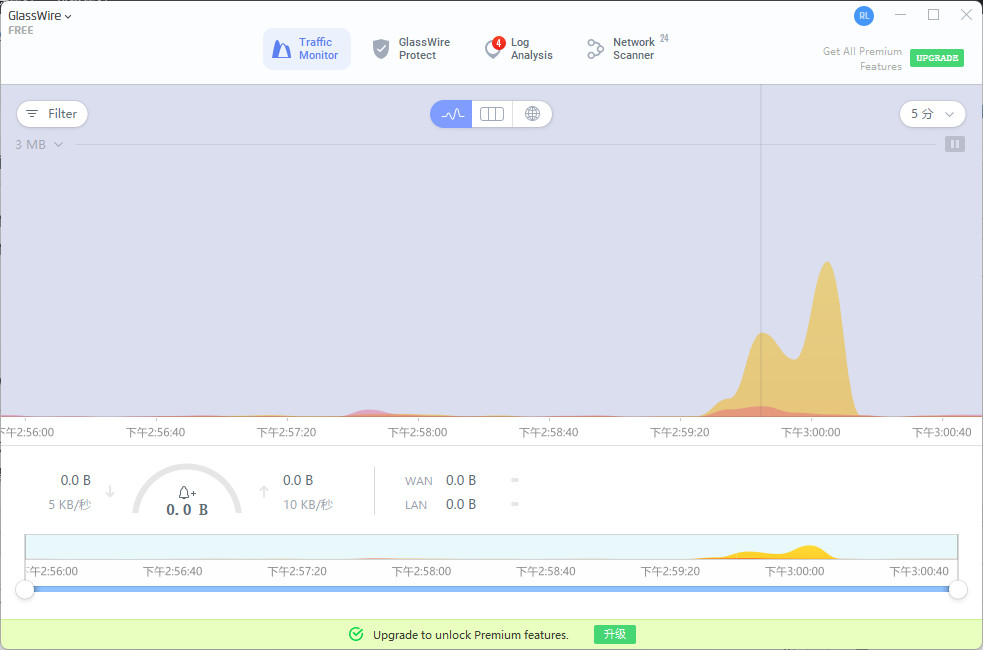
Task: Switch to the GlassWire Protect tab
Action: [x=410, y=49]
